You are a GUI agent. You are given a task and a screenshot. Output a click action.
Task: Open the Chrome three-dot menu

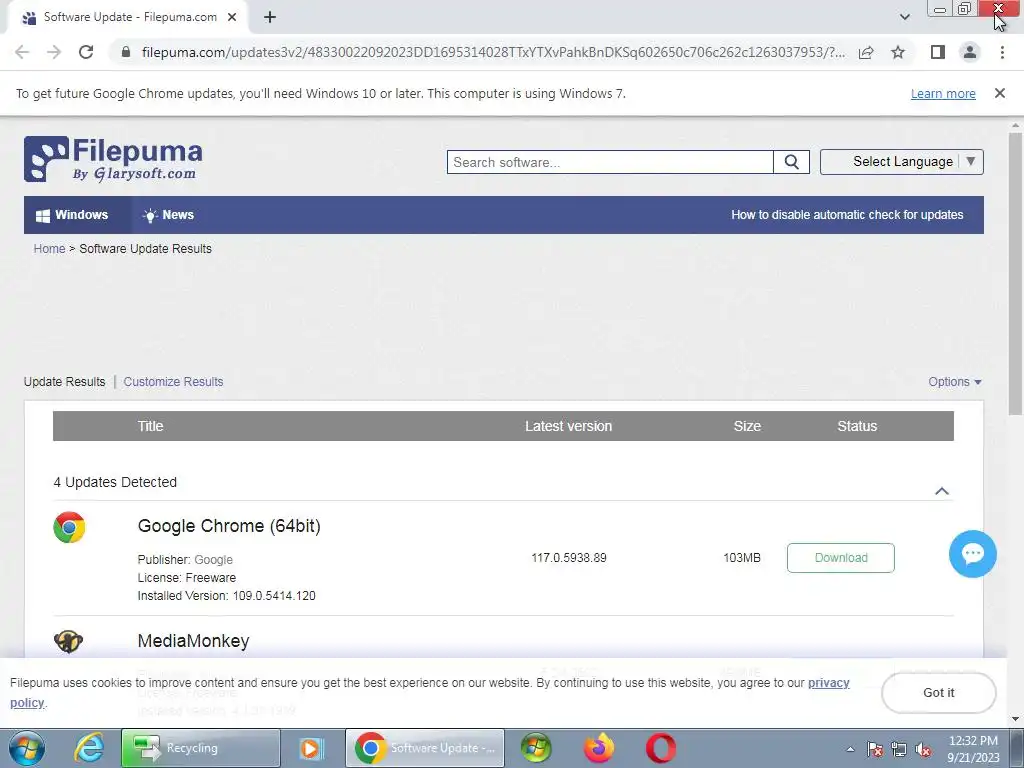tap(1002, 52)
